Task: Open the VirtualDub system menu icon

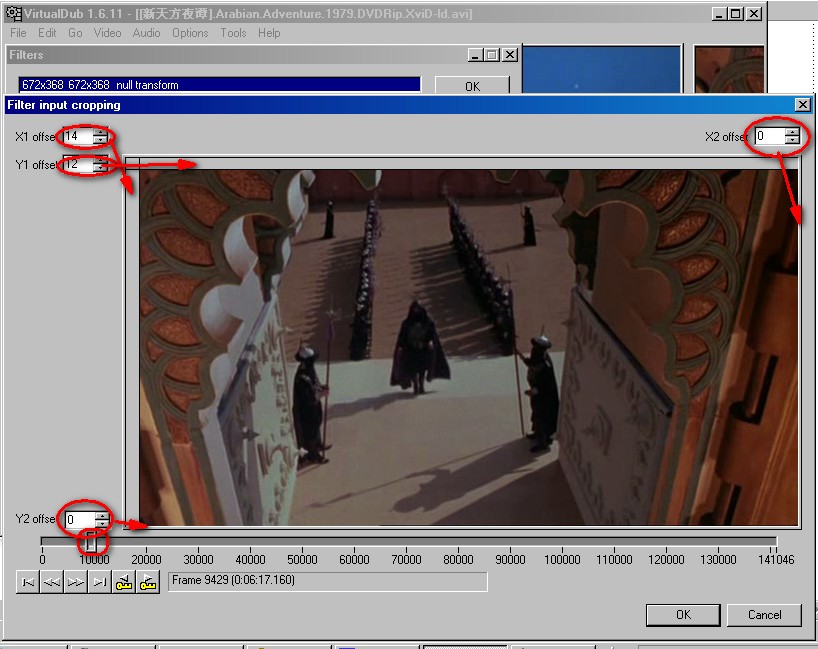Action: (x=13, y=14)
